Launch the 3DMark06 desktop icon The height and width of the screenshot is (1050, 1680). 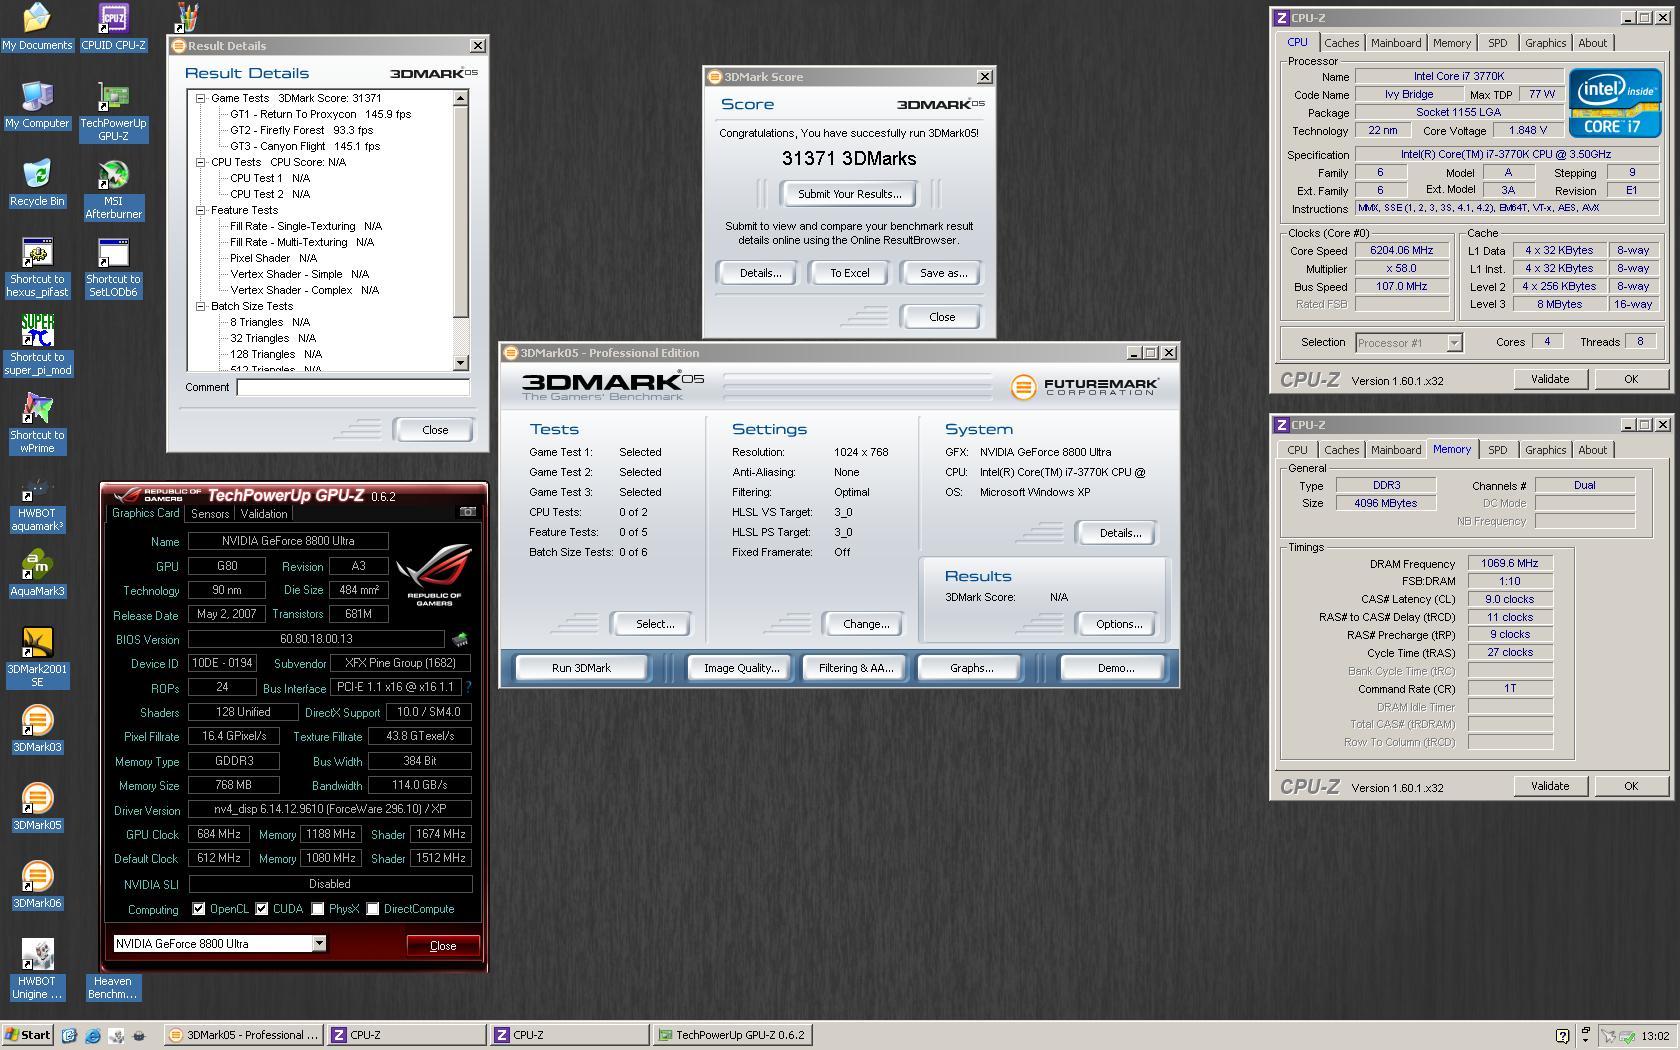(37, 884)
